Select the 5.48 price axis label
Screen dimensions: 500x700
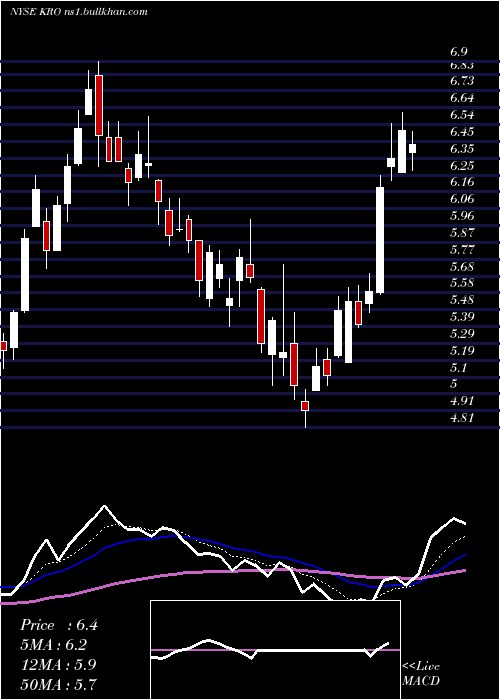tap(462, 300)
